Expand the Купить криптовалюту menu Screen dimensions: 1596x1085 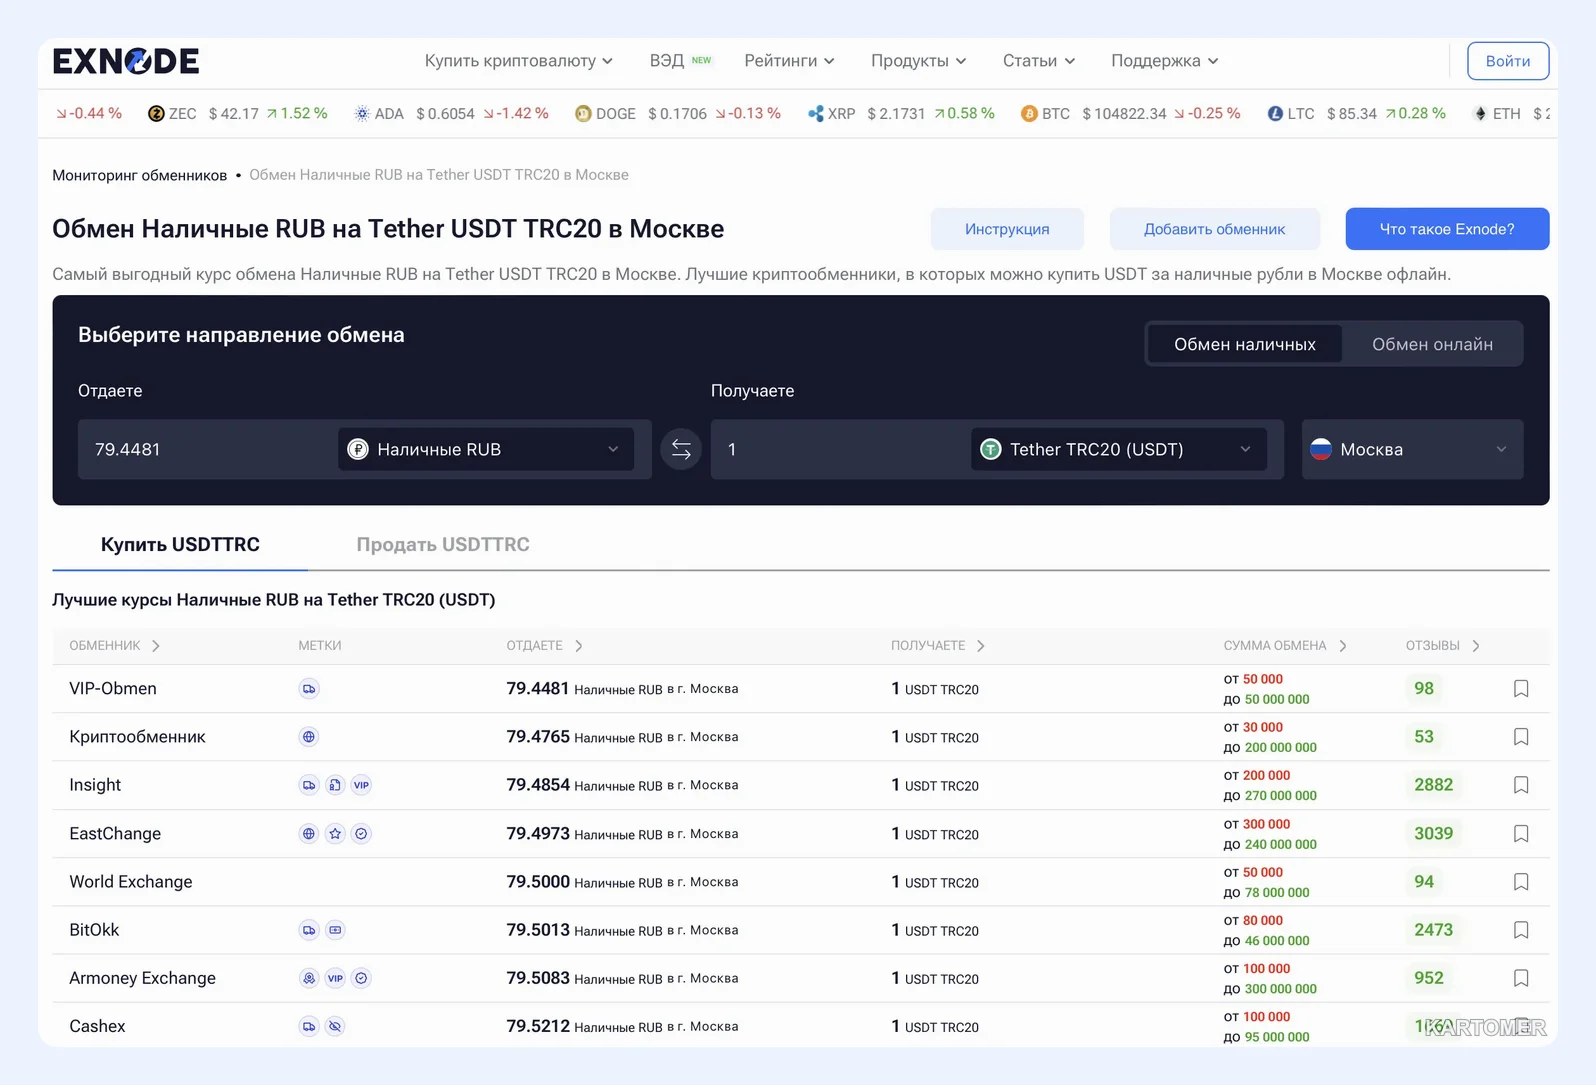[x=518, y=61]
